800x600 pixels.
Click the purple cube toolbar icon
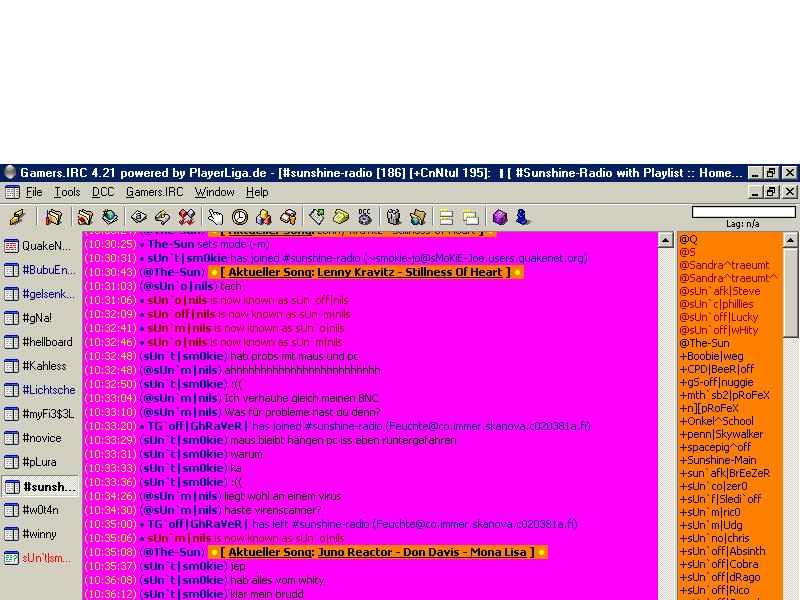(499, 217)
